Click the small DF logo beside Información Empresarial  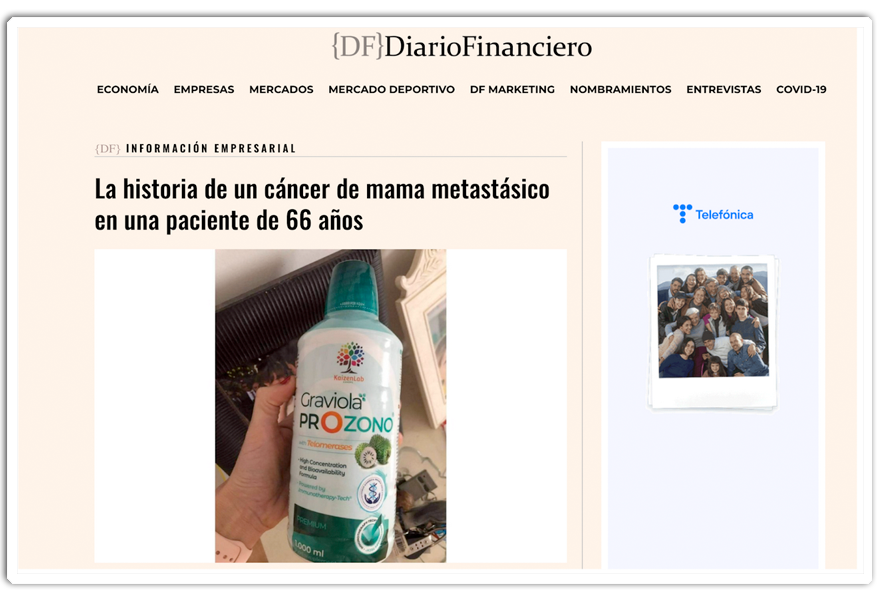click(108, 149)
